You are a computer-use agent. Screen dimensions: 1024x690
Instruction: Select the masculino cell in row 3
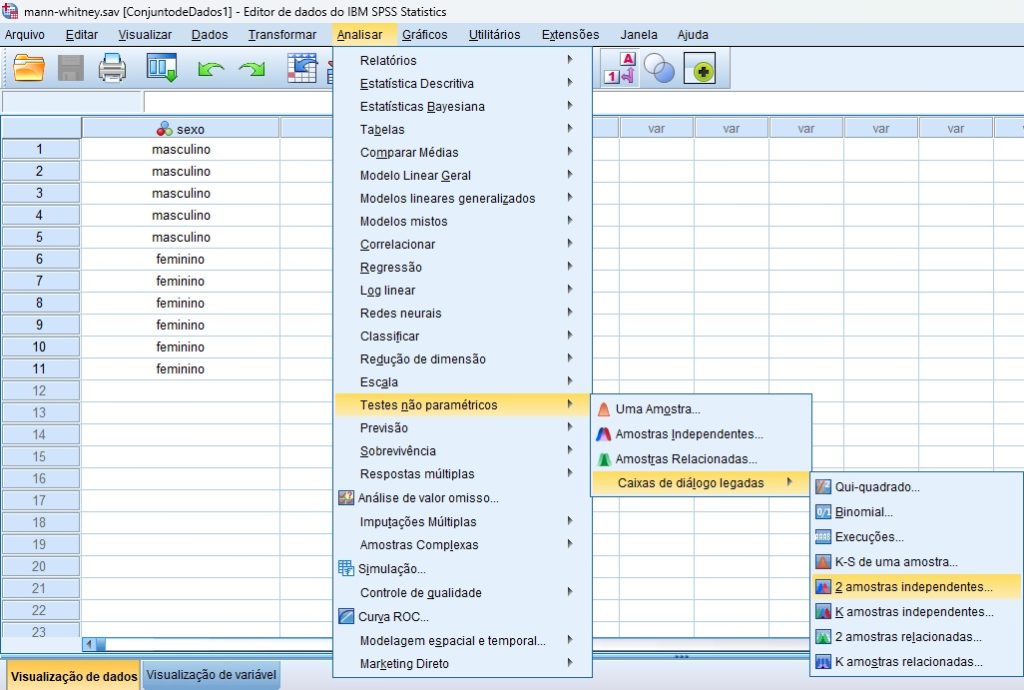pos(180,193)
